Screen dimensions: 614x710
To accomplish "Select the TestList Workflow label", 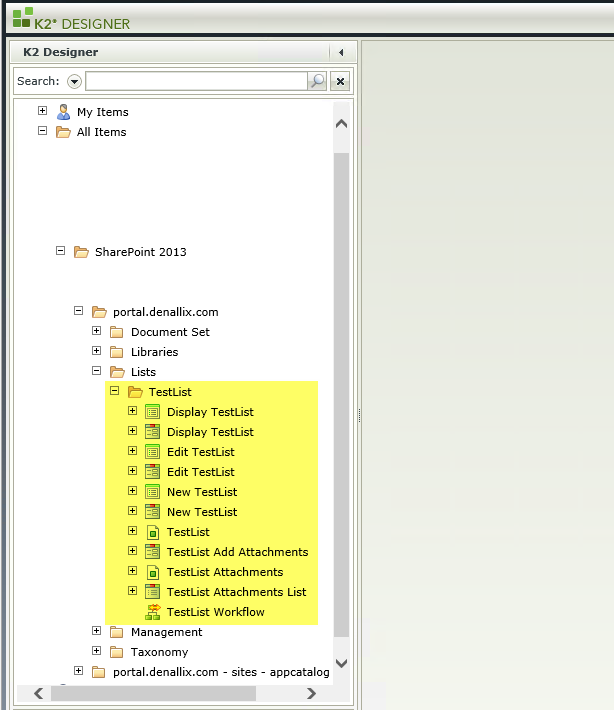I will coord(216,612).
